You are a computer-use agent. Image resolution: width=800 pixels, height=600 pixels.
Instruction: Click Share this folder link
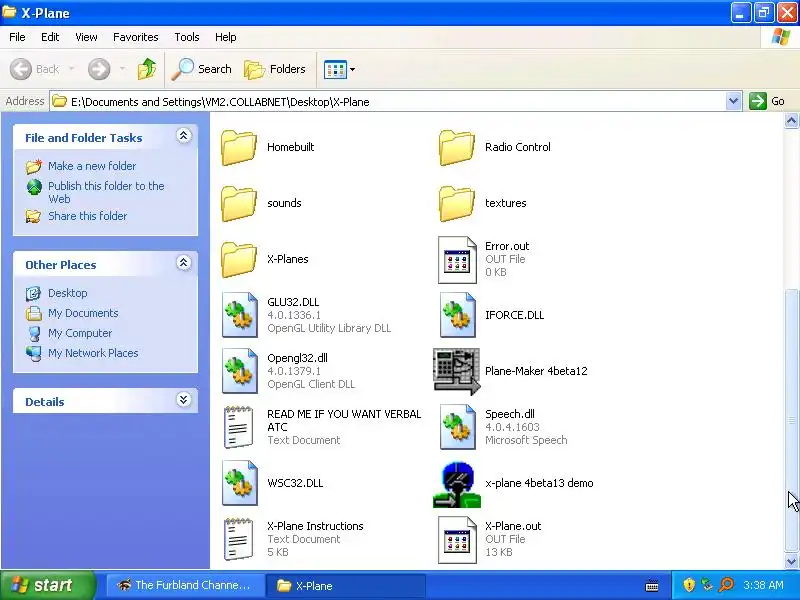pos(87,216)
